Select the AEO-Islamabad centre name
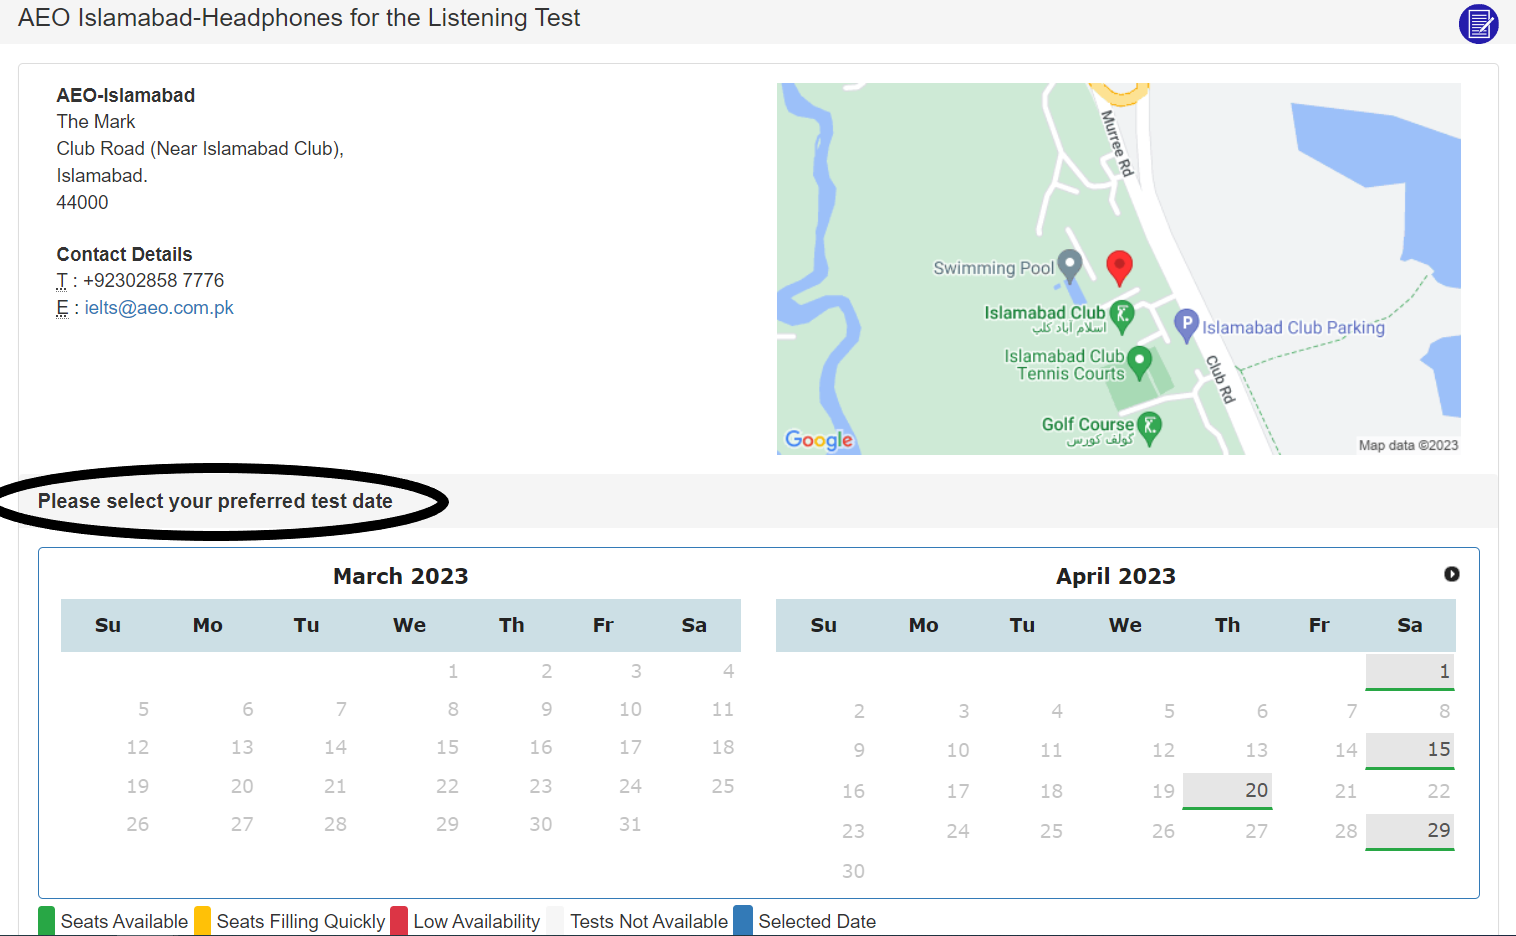Viewport: 1516px width, 936px height. tap(126, 95)
